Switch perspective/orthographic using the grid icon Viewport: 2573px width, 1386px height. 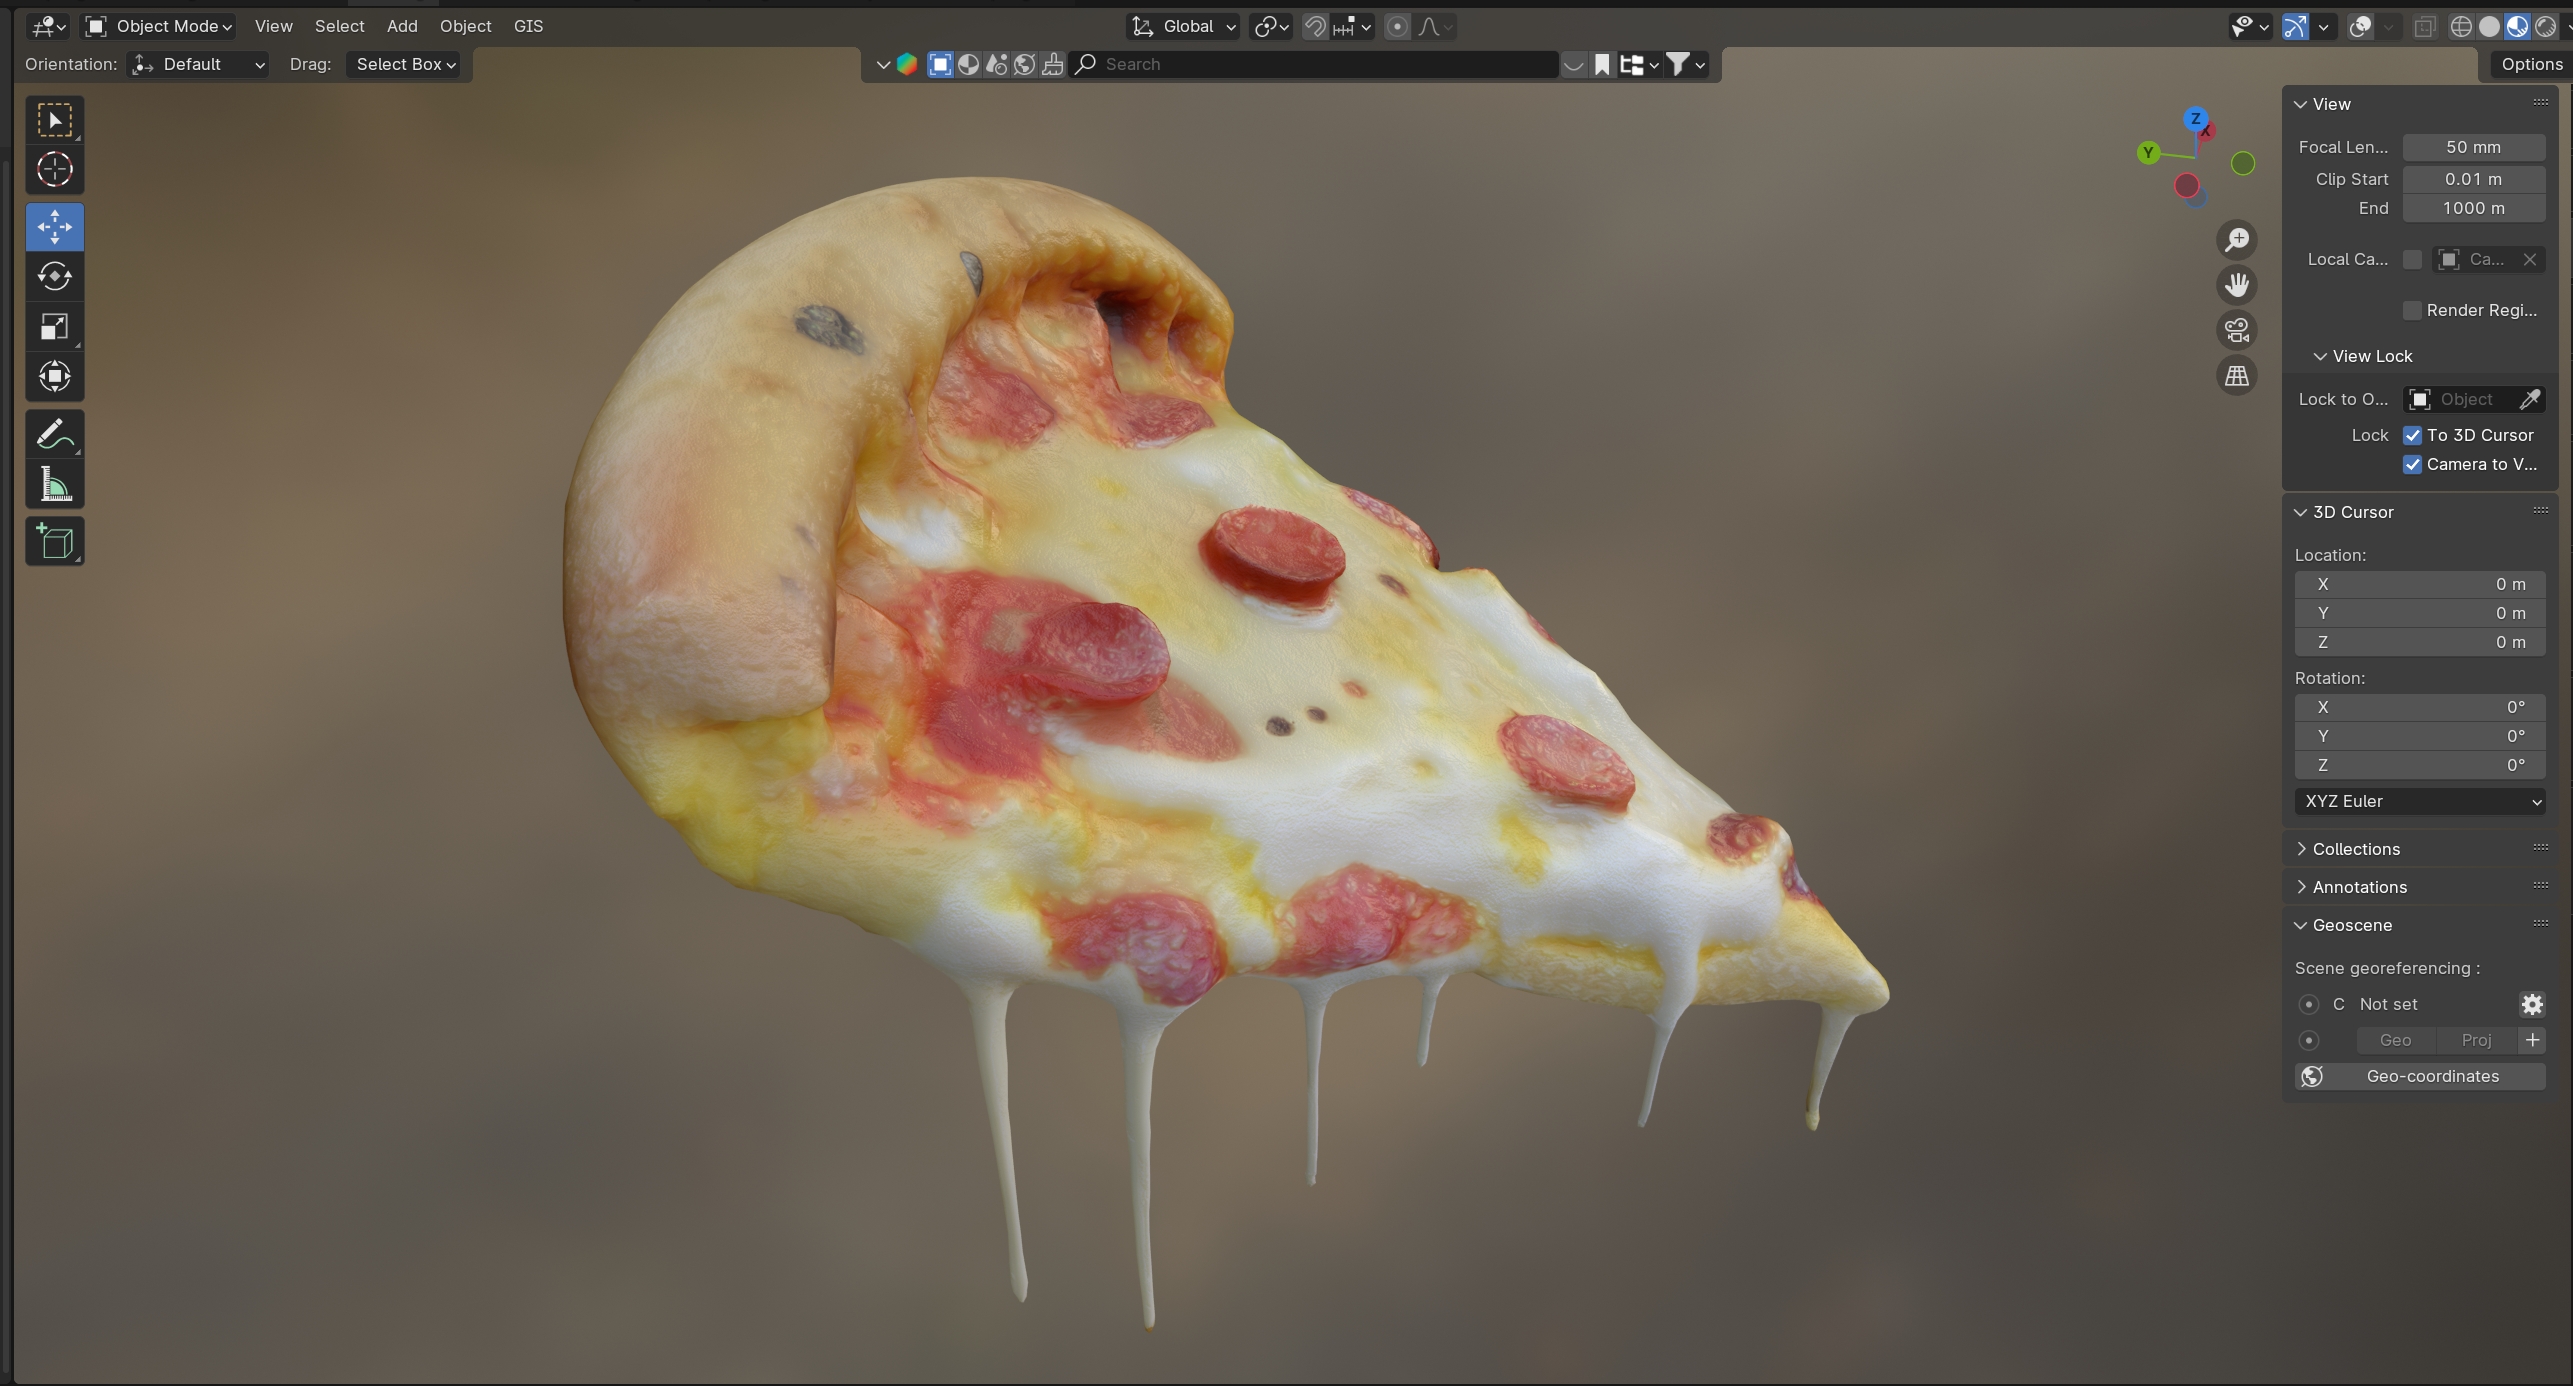[2236, 376]
